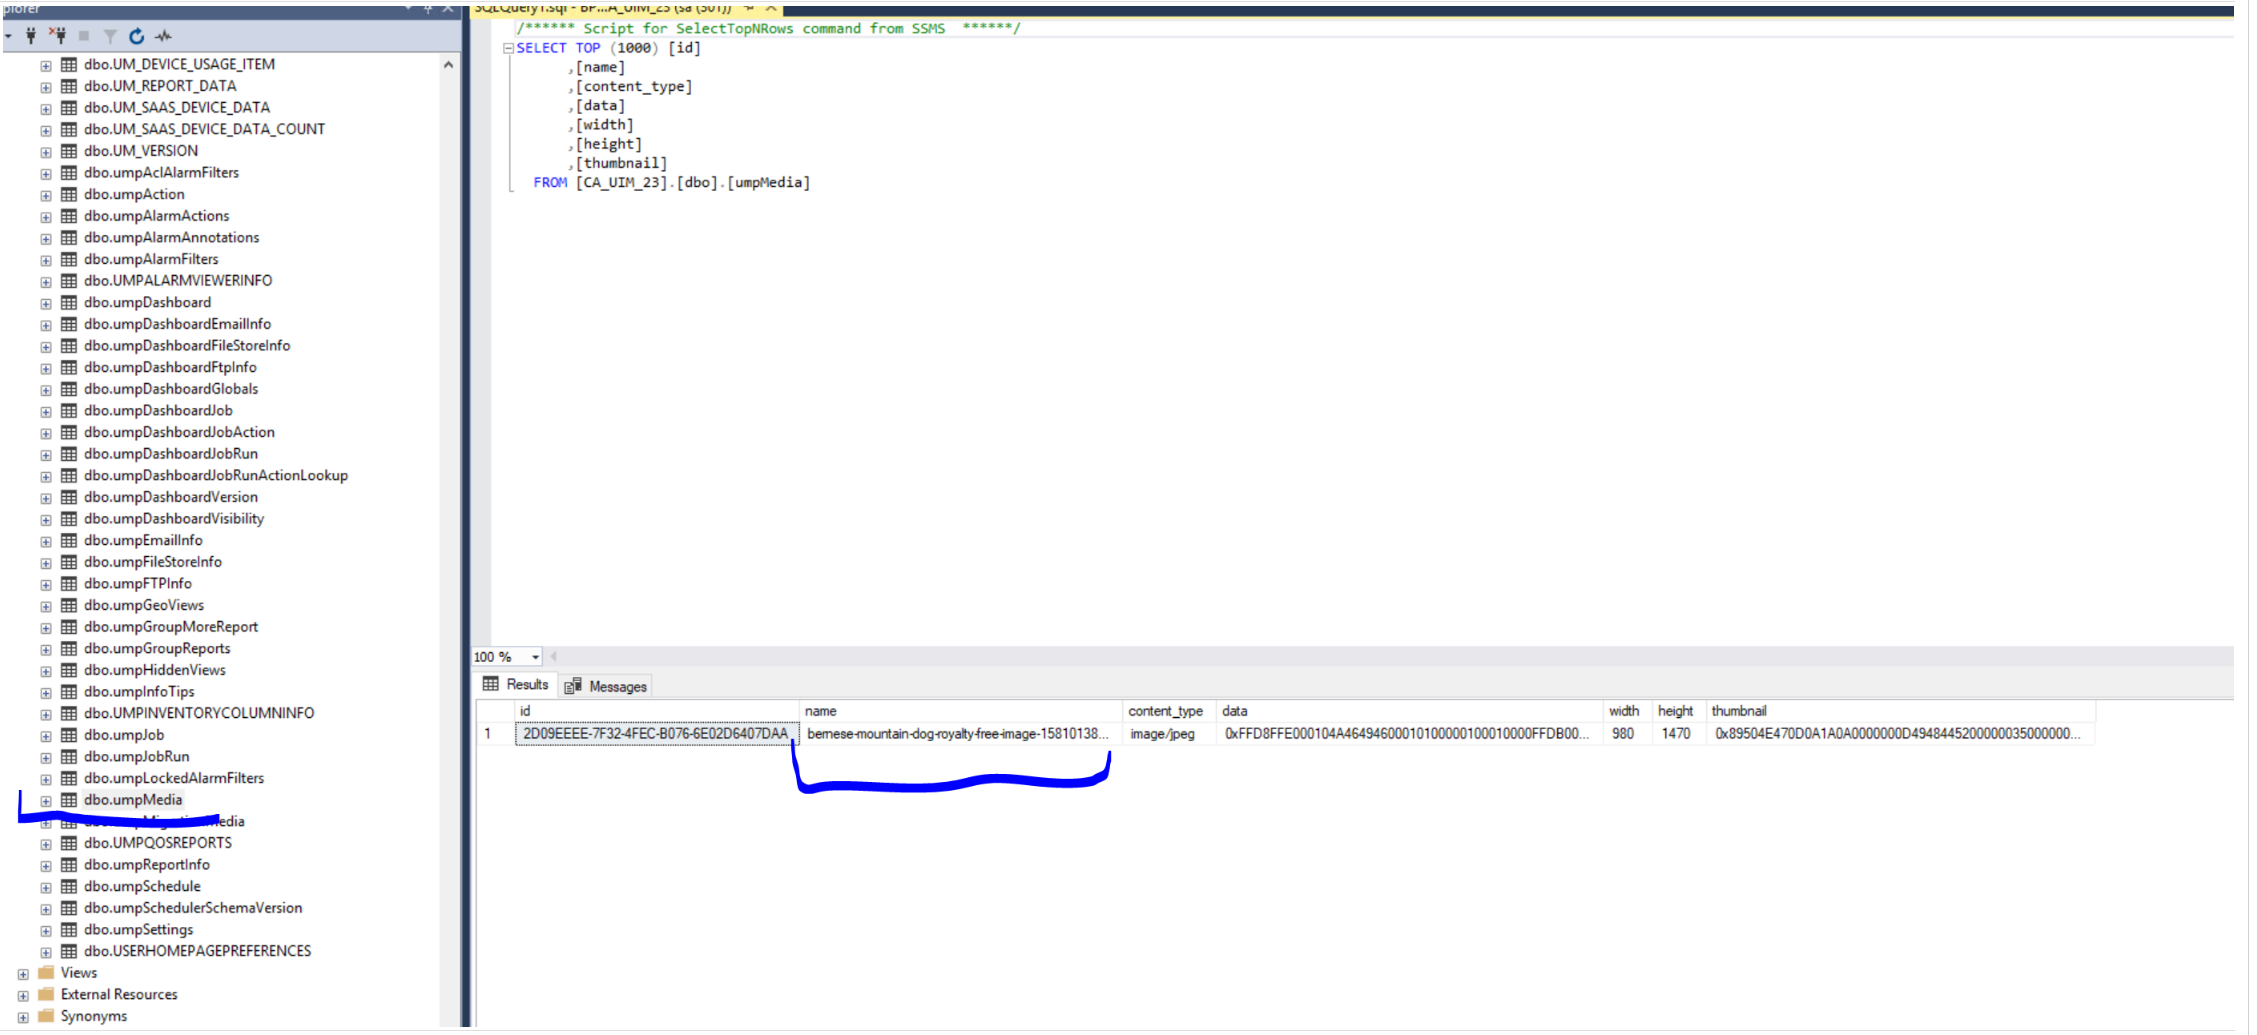Select dbo.UMPINVENTORYCOLUMNINFO in the tree
Image resolution: width=2257 pixels, height=1035 pixels.
(x=199, y=713)
